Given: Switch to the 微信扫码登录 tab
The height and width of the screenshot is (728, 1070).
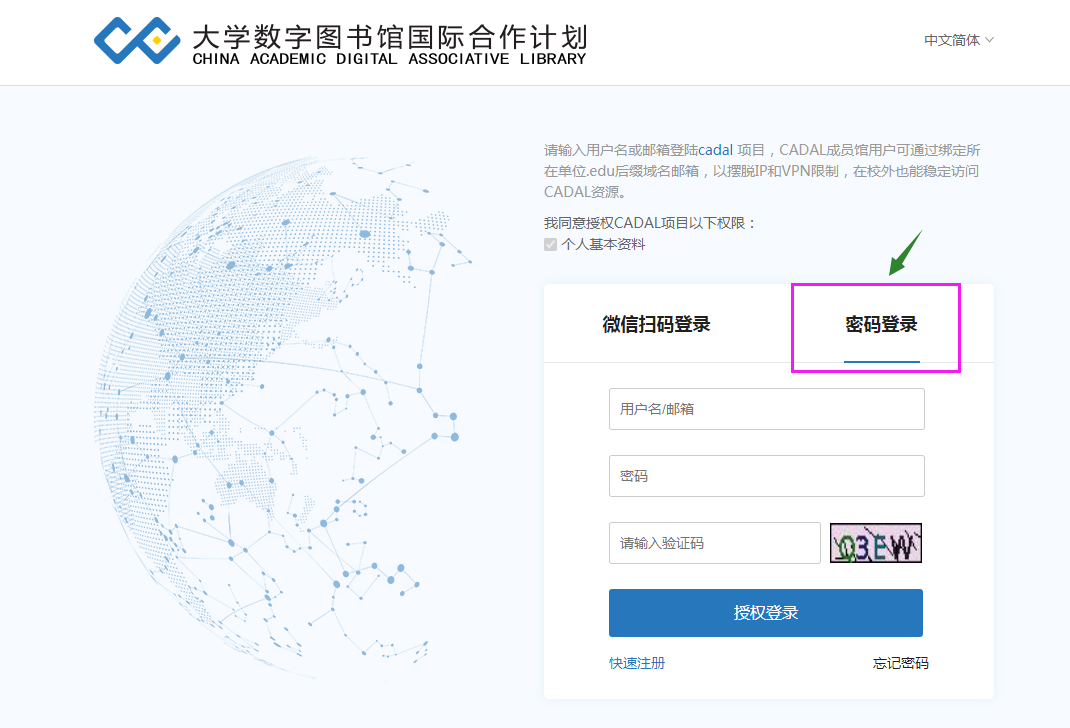Looking at the screenshot, I should point(656,324).
